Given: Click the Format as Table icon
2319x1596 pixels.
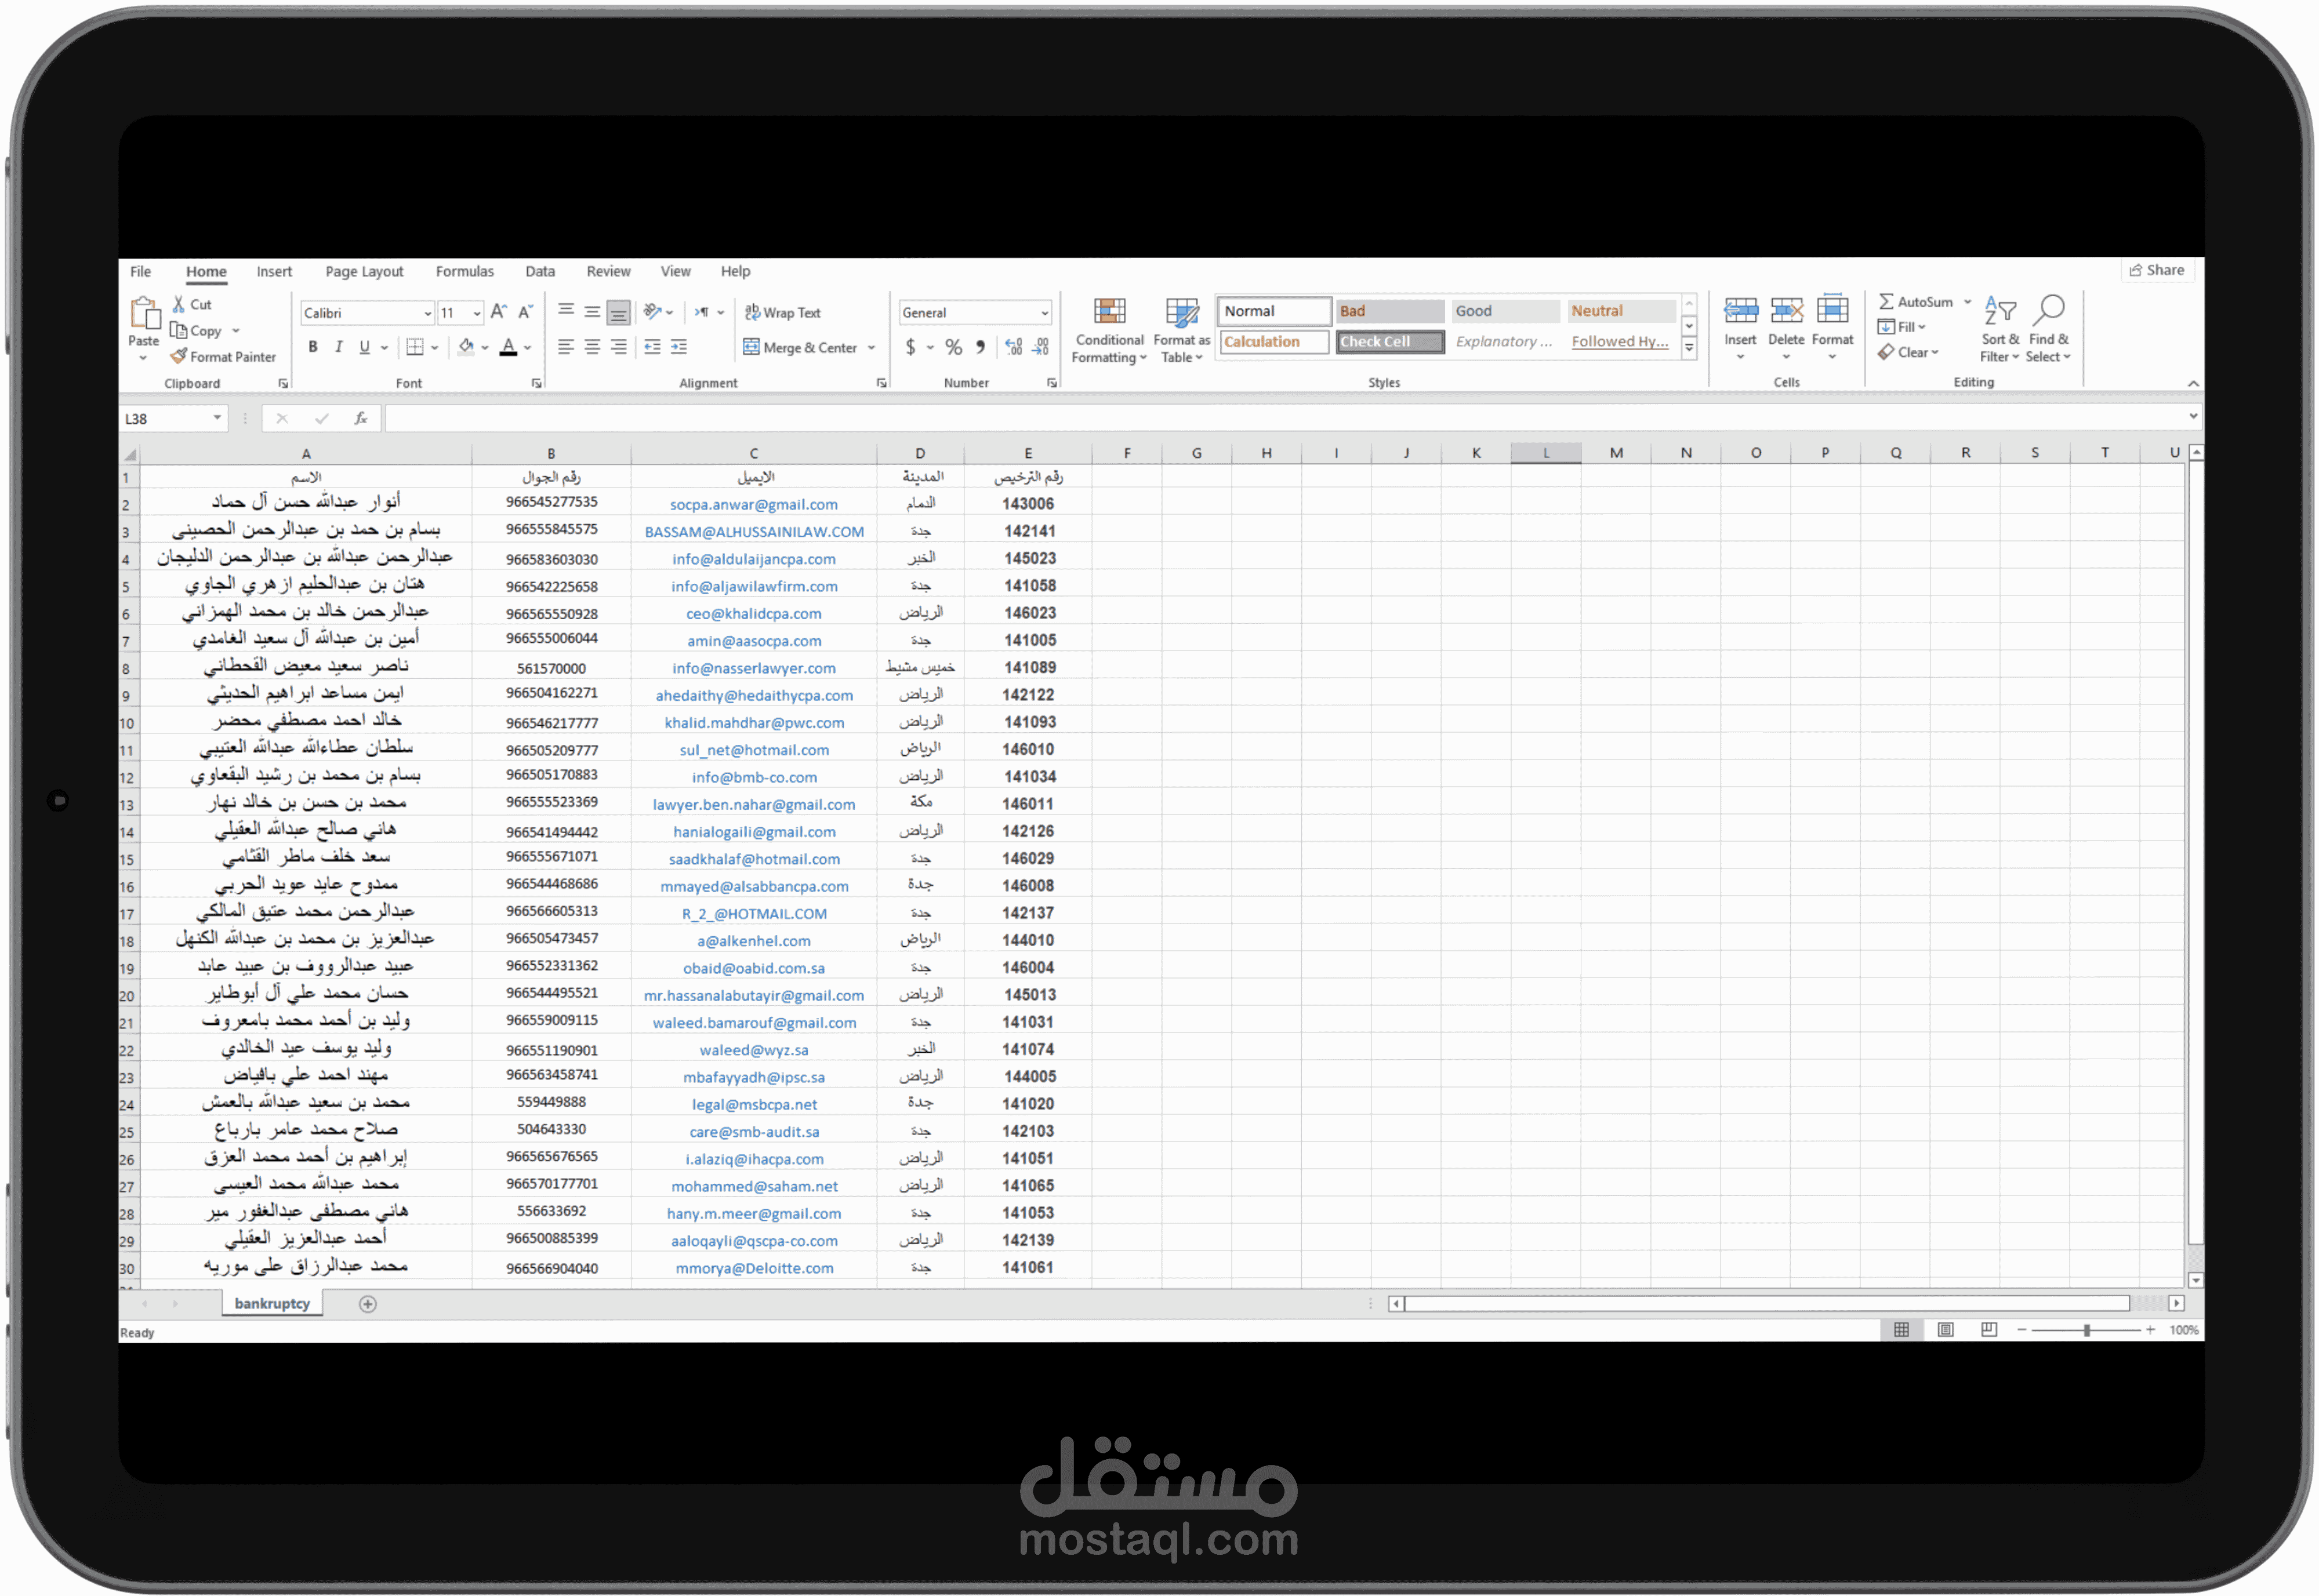Looking at the screenshot, I should (1181, 312).
